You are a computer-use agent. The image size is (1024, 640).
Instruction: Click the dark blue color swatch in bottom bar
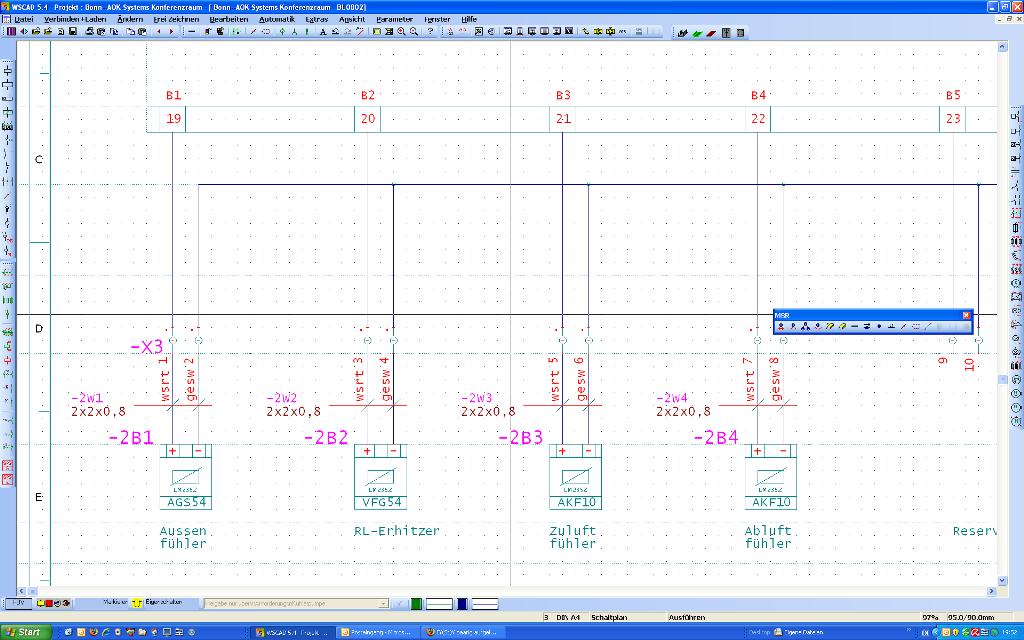pos(462,604)
